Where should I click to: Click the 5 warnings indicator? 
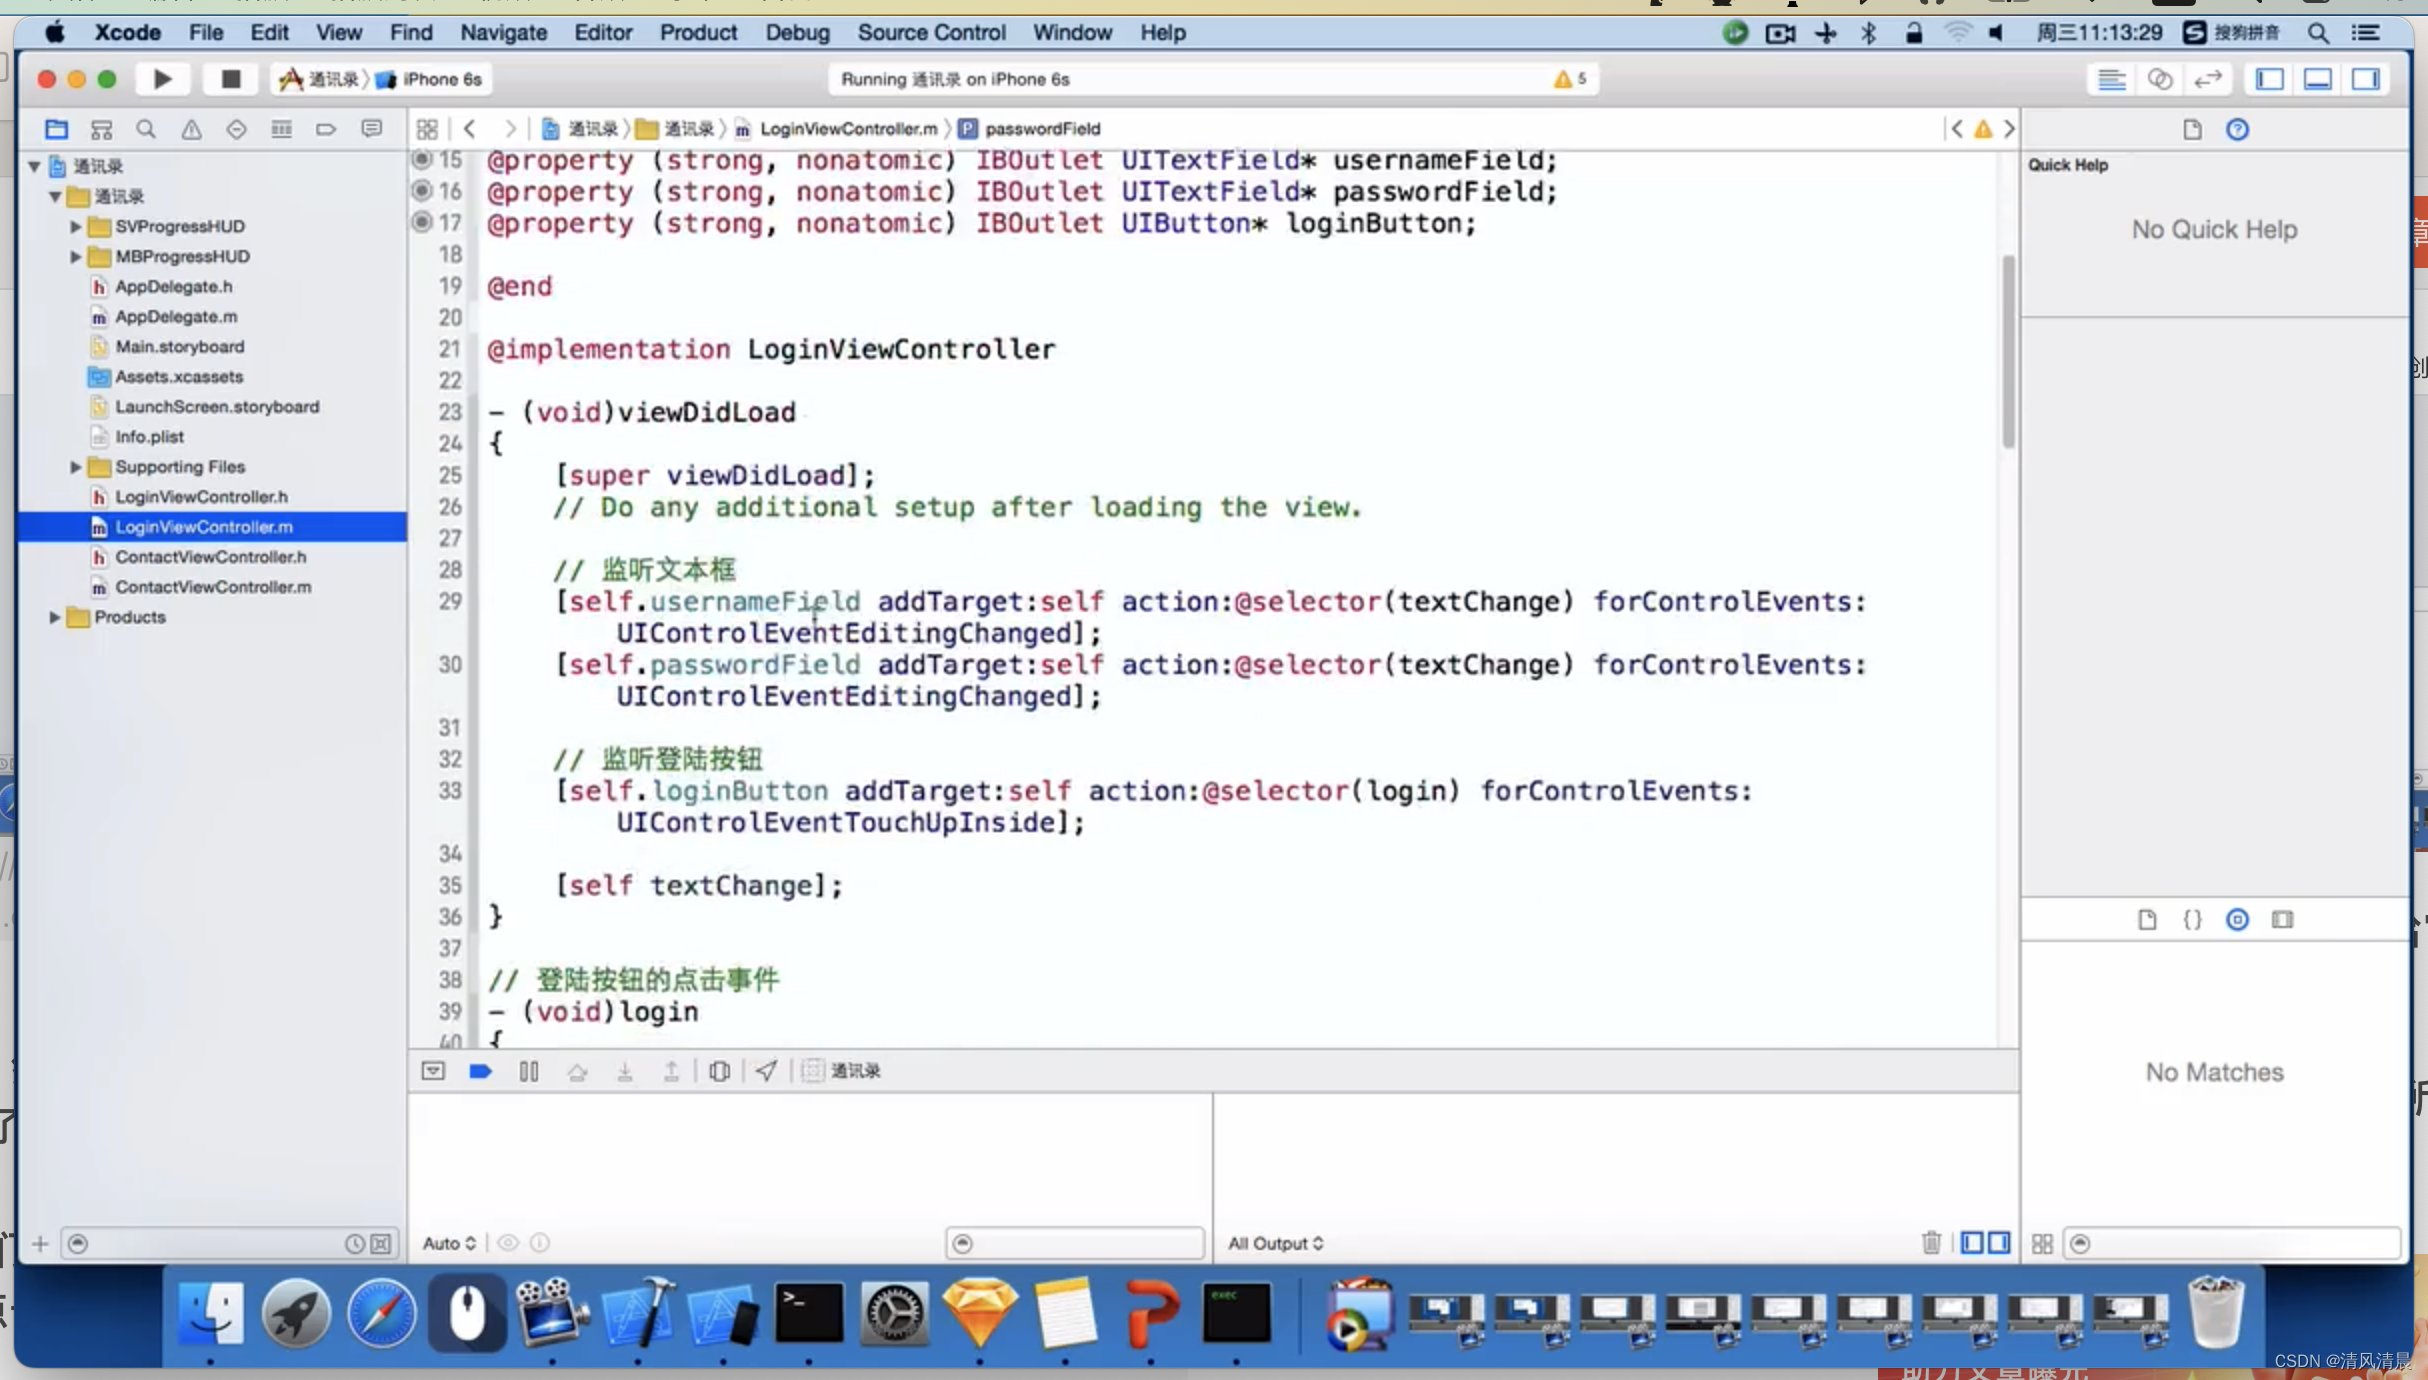(1570, 79)
